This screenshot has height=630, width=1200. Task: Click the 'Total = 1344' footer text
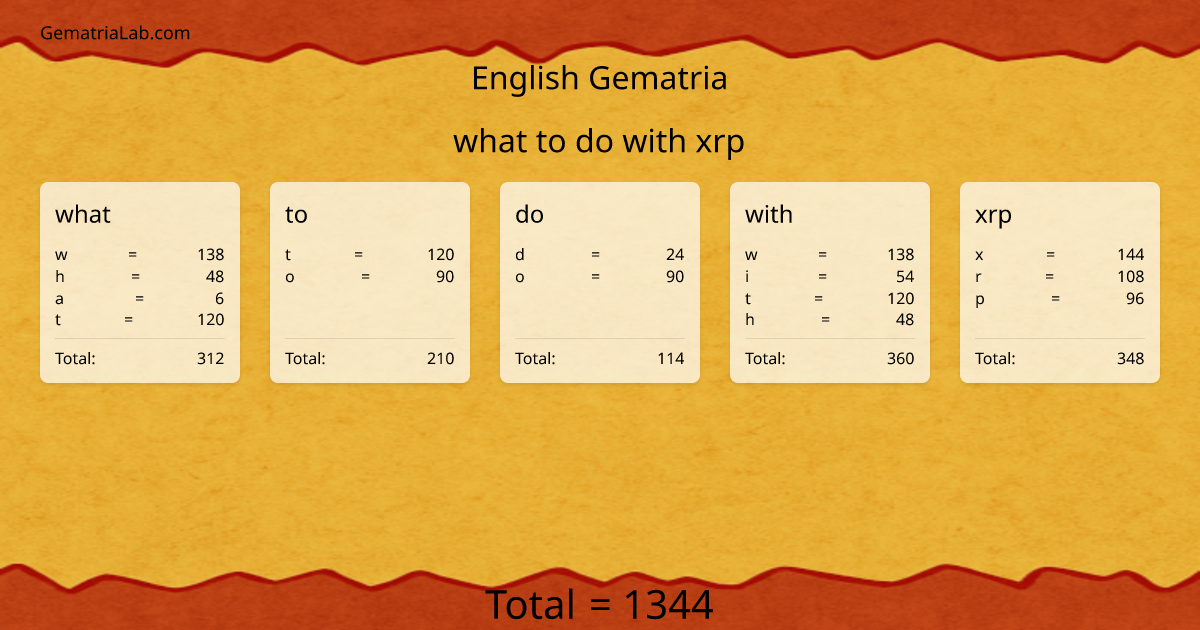click(599, 605)
